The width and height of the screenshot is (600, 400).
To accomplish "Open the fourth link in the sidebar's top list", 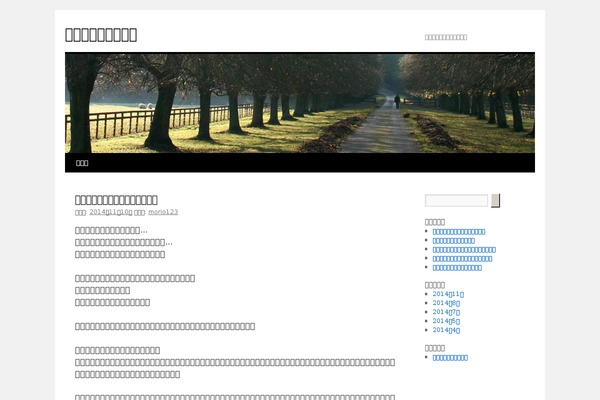I will point(462,259).
